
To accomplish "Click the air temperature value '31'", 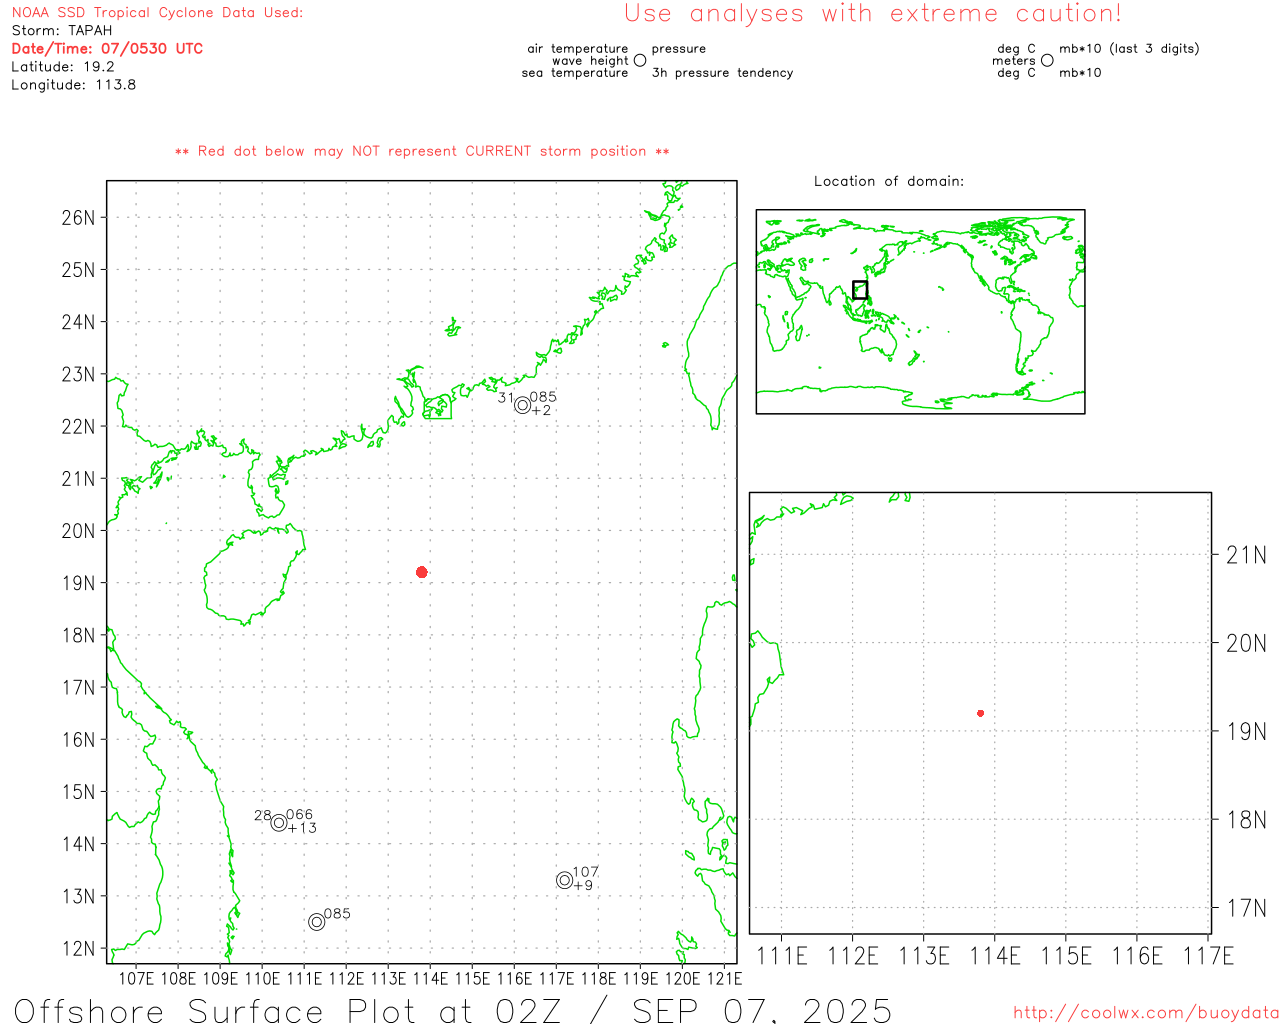I will [x=506, y=398].
